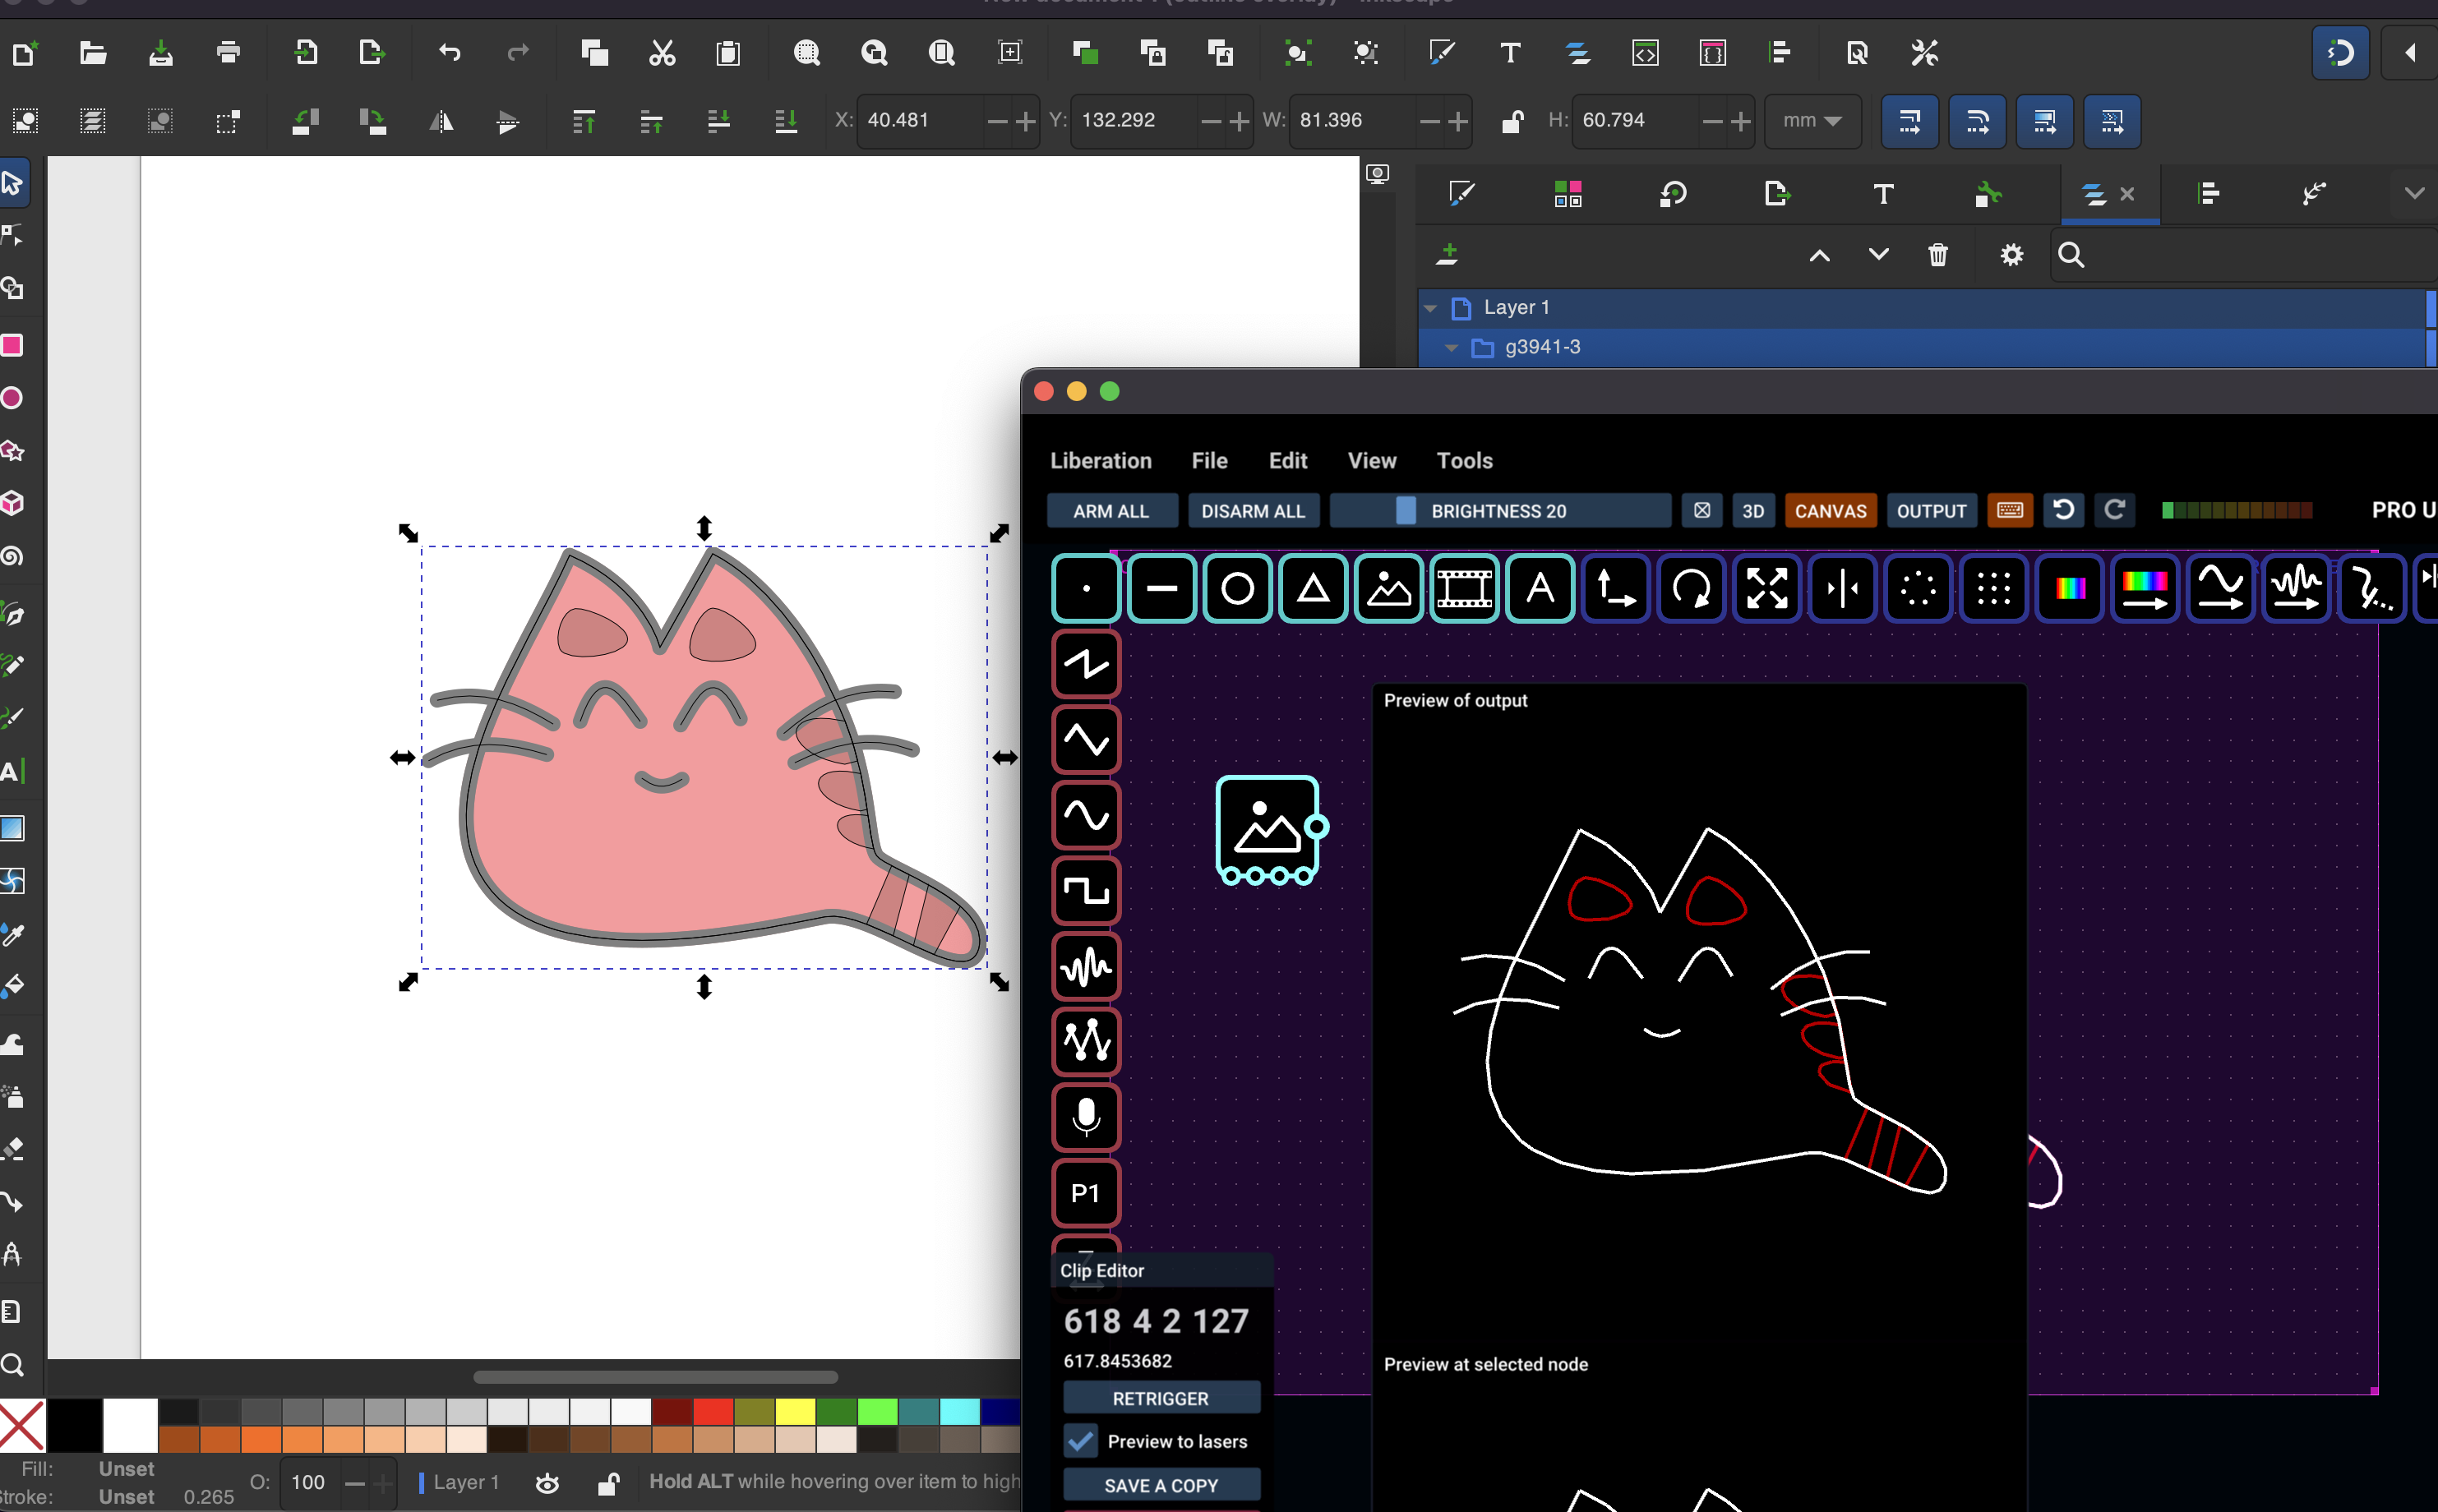The height and width of the screenshot is (1512, 2438).
Task: Expand the docked dialogs chevron menu
Action: tap(2414, 193)
